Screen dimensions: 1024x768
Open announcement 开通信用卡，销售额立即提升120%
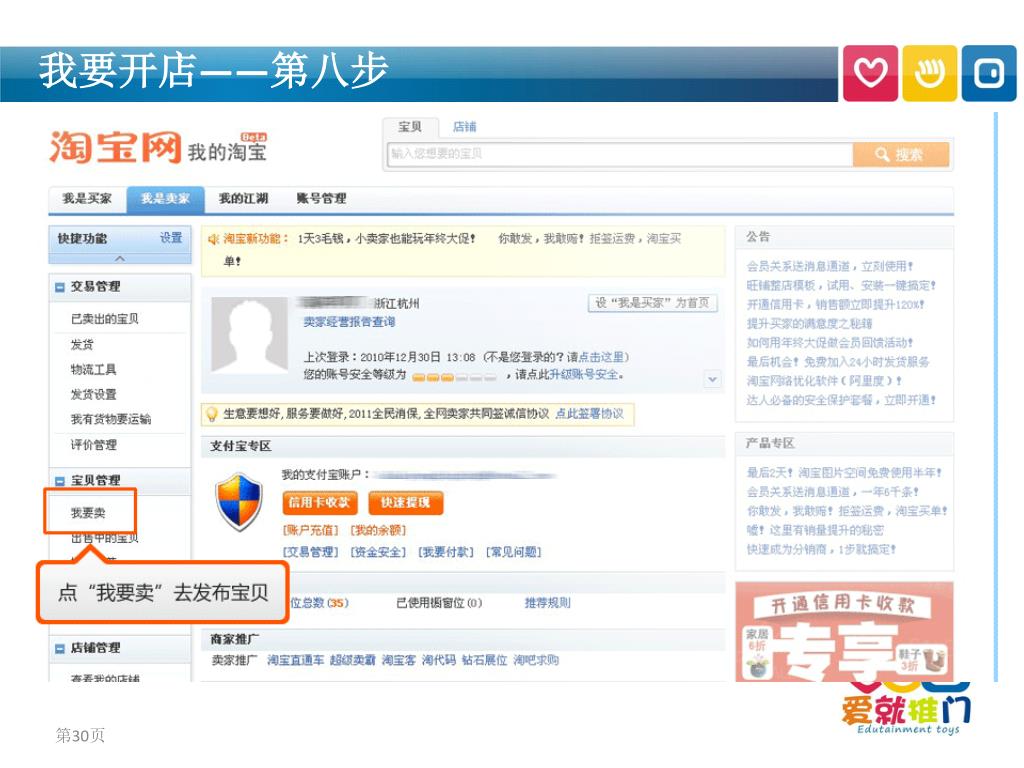click(835, 304)
